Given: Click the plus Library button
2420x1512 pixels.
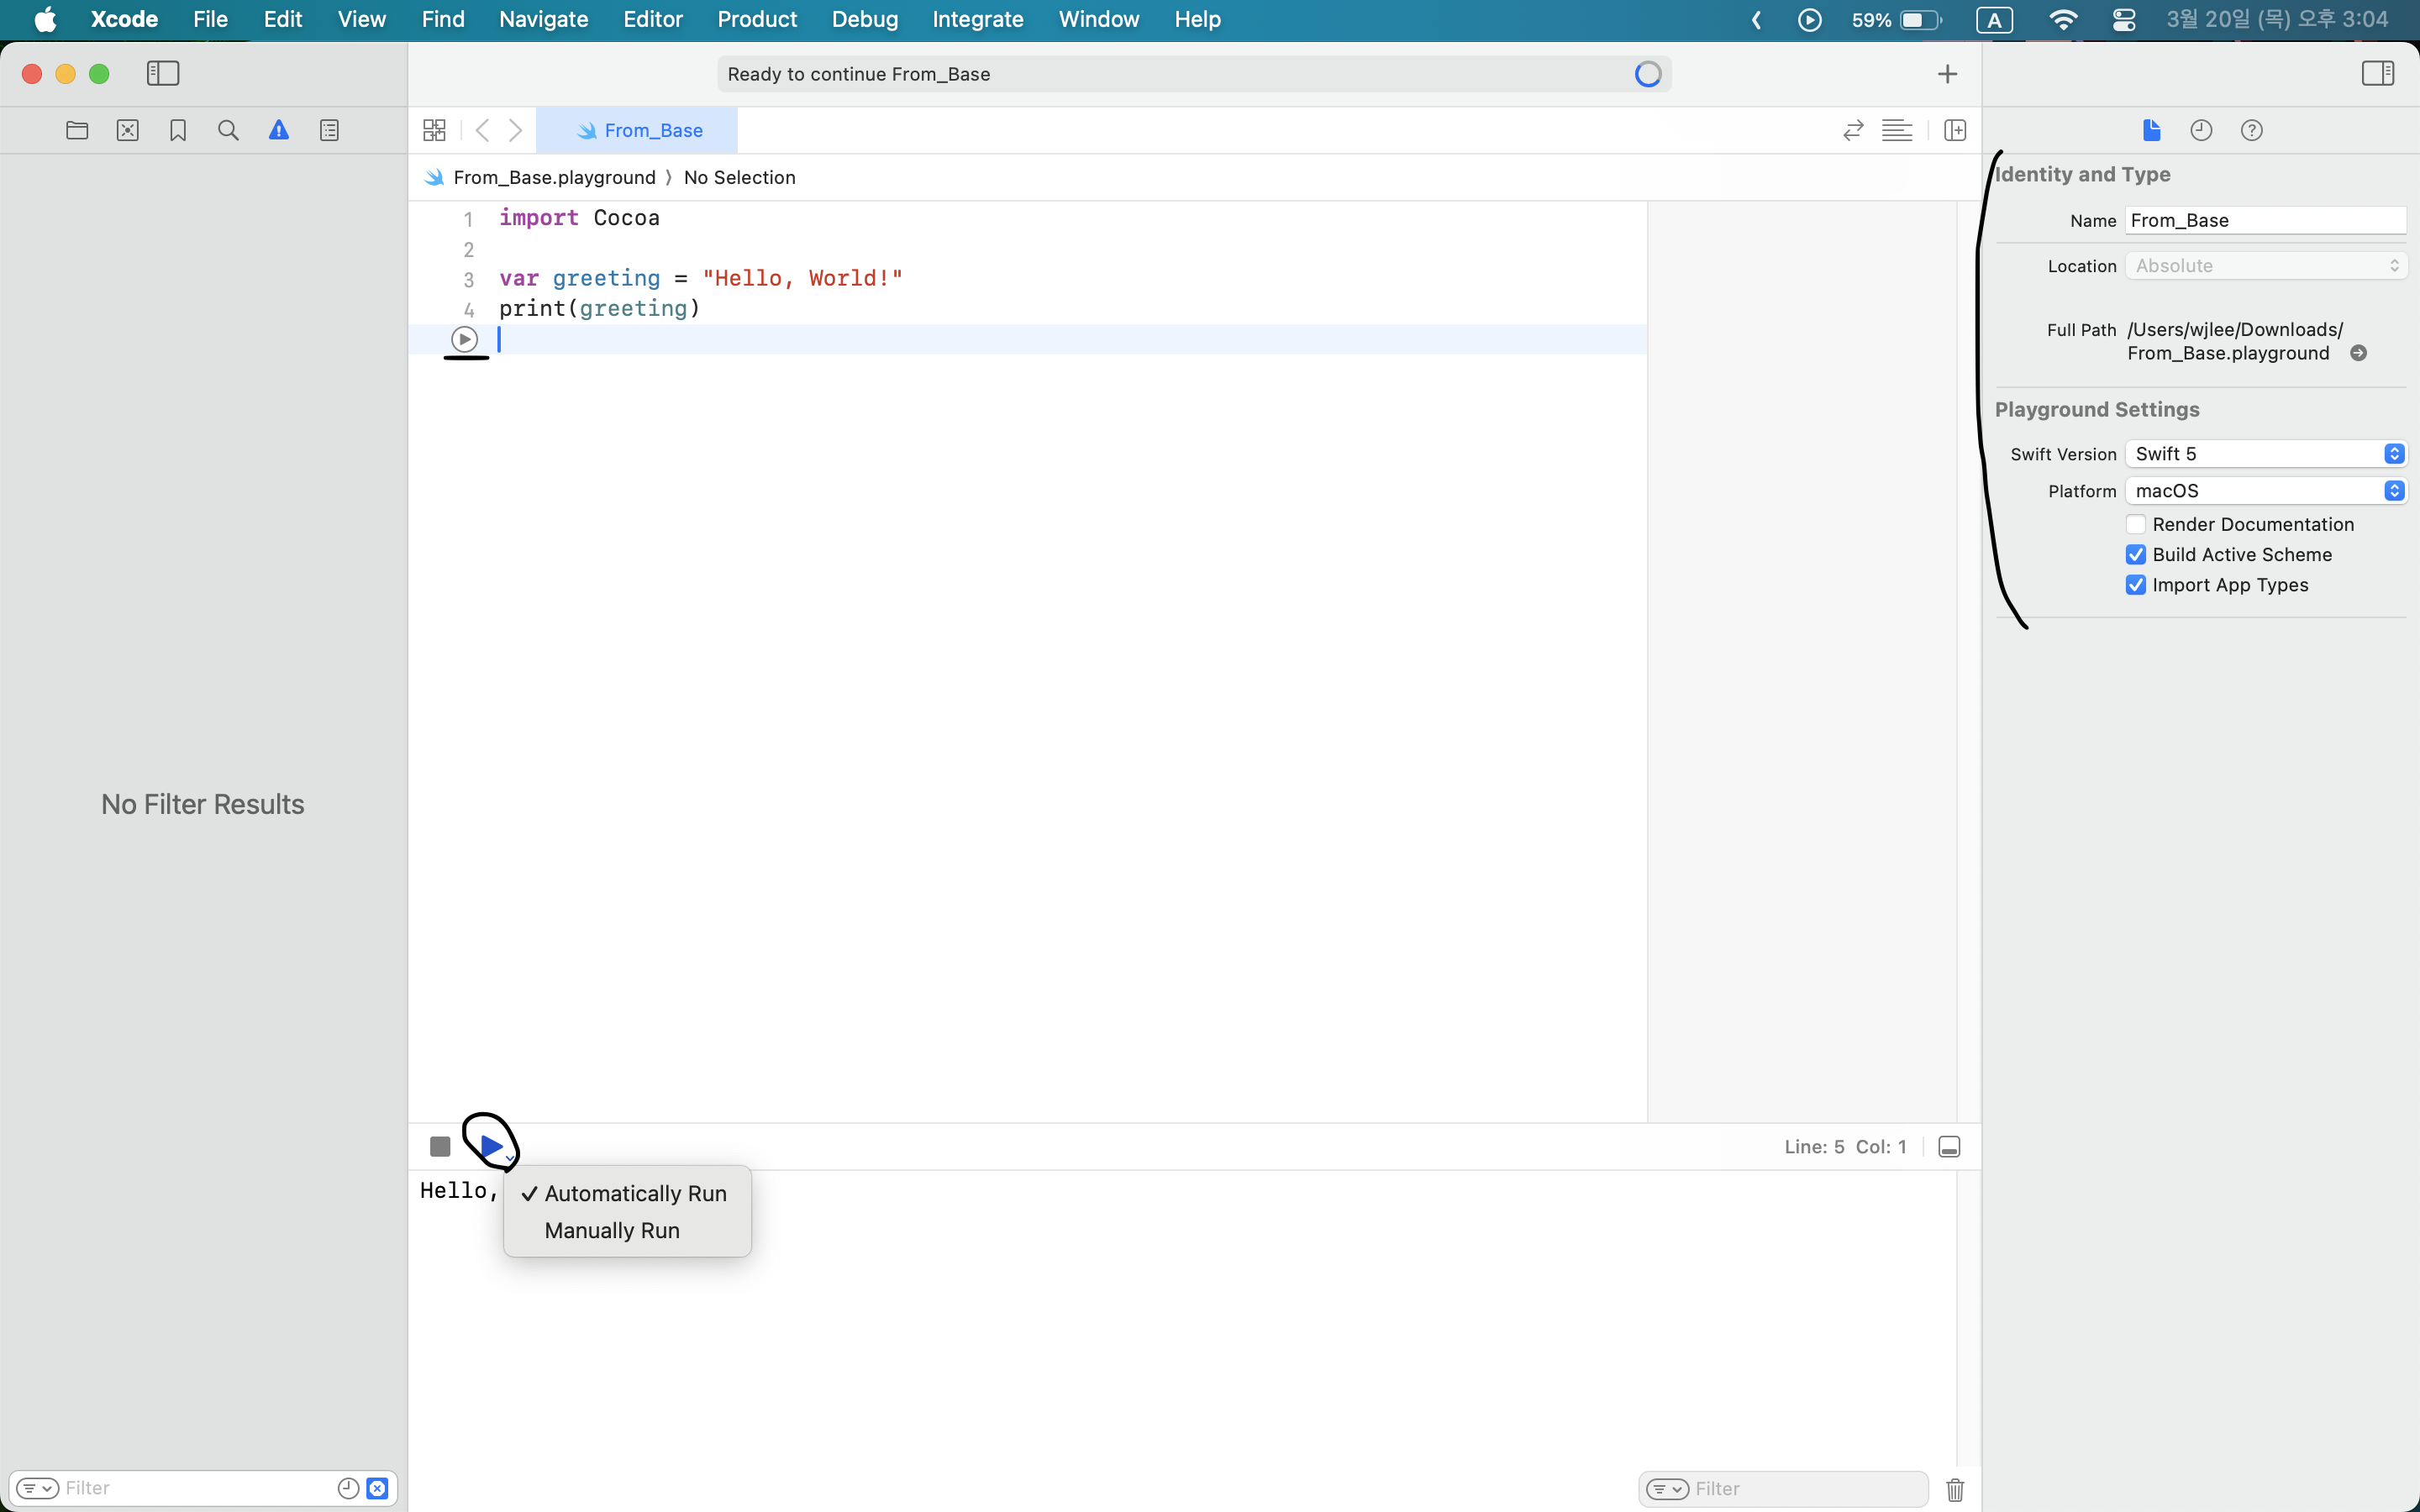Looking at the screenshot, I should (x=1947, y=74).
